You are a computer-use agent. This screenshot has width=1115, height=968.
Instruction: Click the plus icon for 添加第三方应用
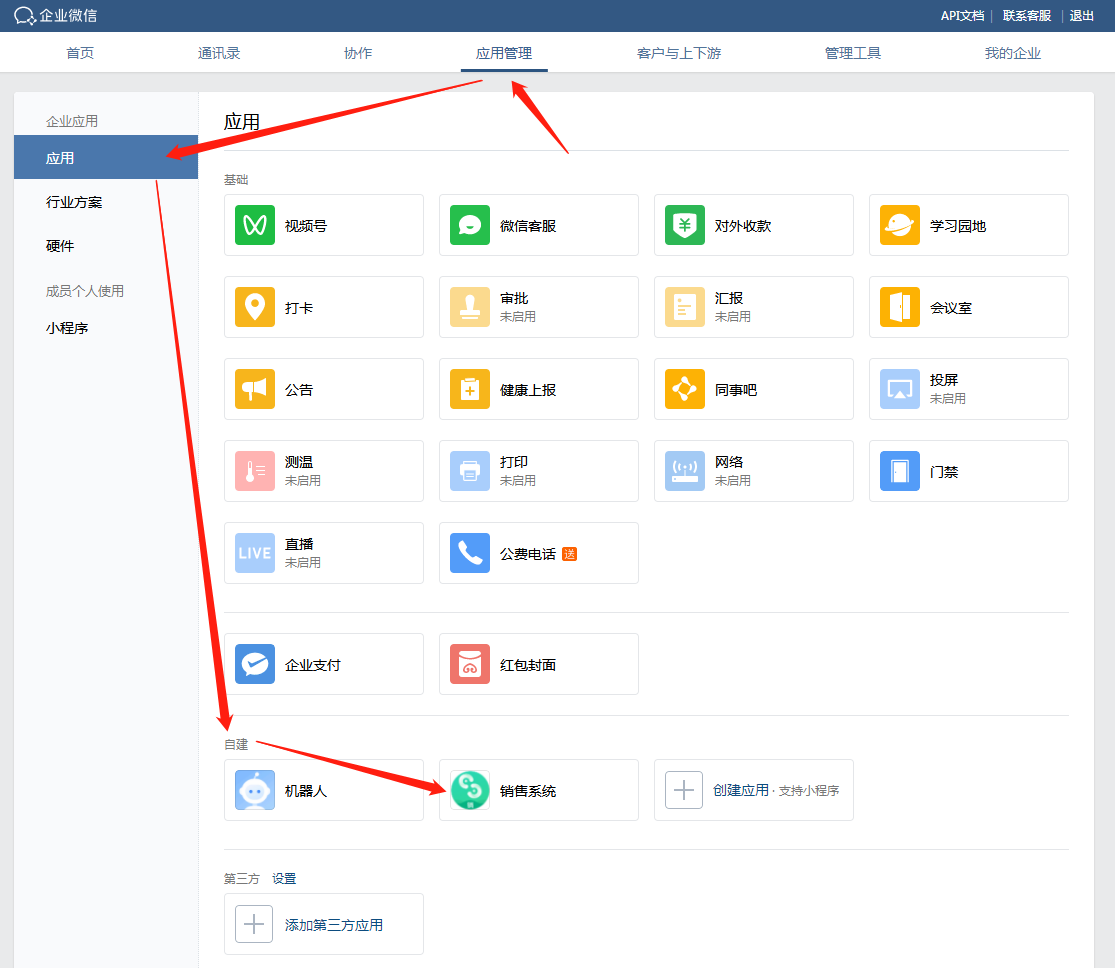(x=254, y=924)
